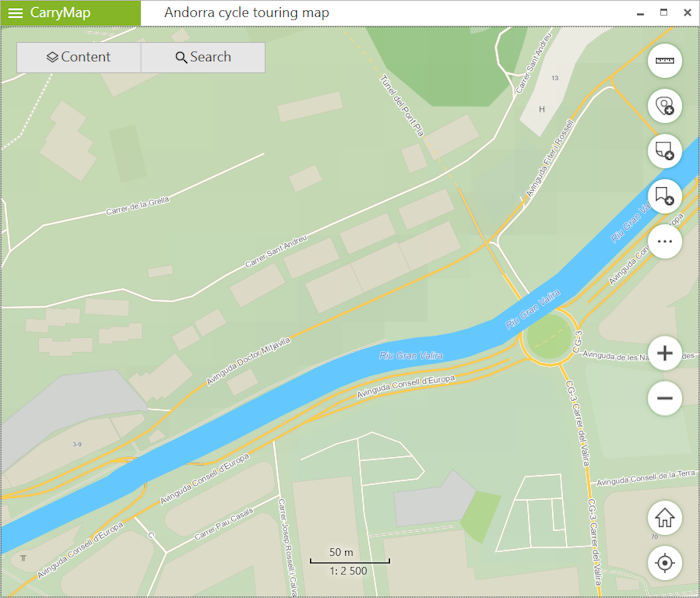The image size is (700, 598).
Task: Click the magnifier icon beside Search
Action: coord(181,58)
